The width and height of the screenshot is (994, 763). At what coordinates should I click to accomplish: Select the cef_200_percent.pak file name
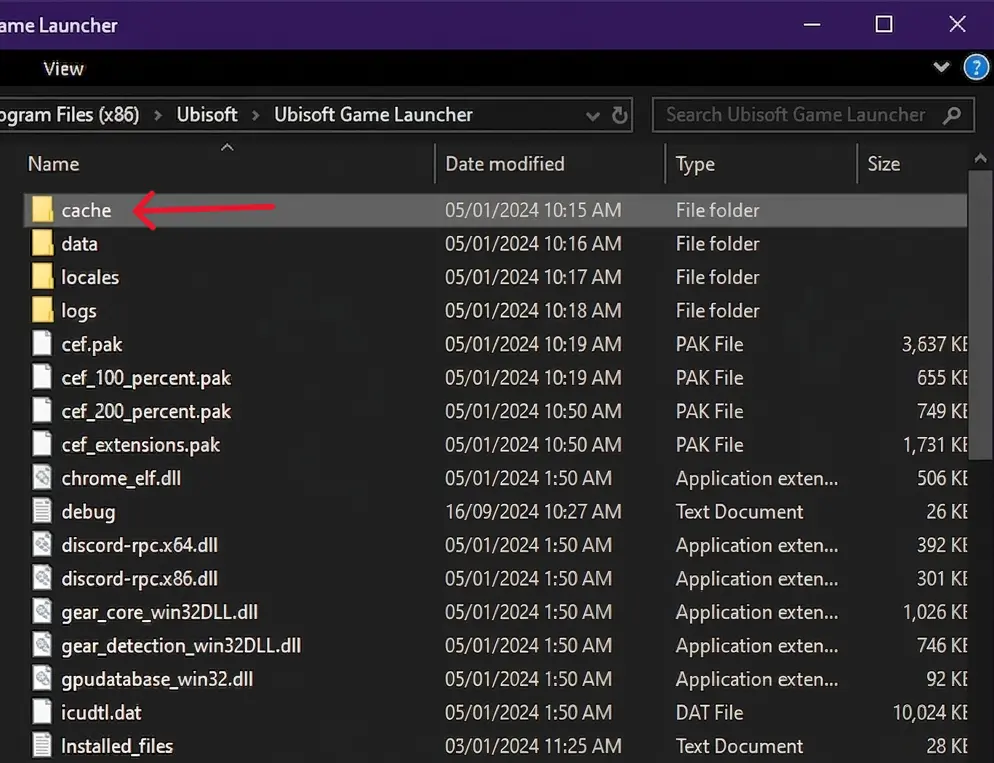point(146,412)
